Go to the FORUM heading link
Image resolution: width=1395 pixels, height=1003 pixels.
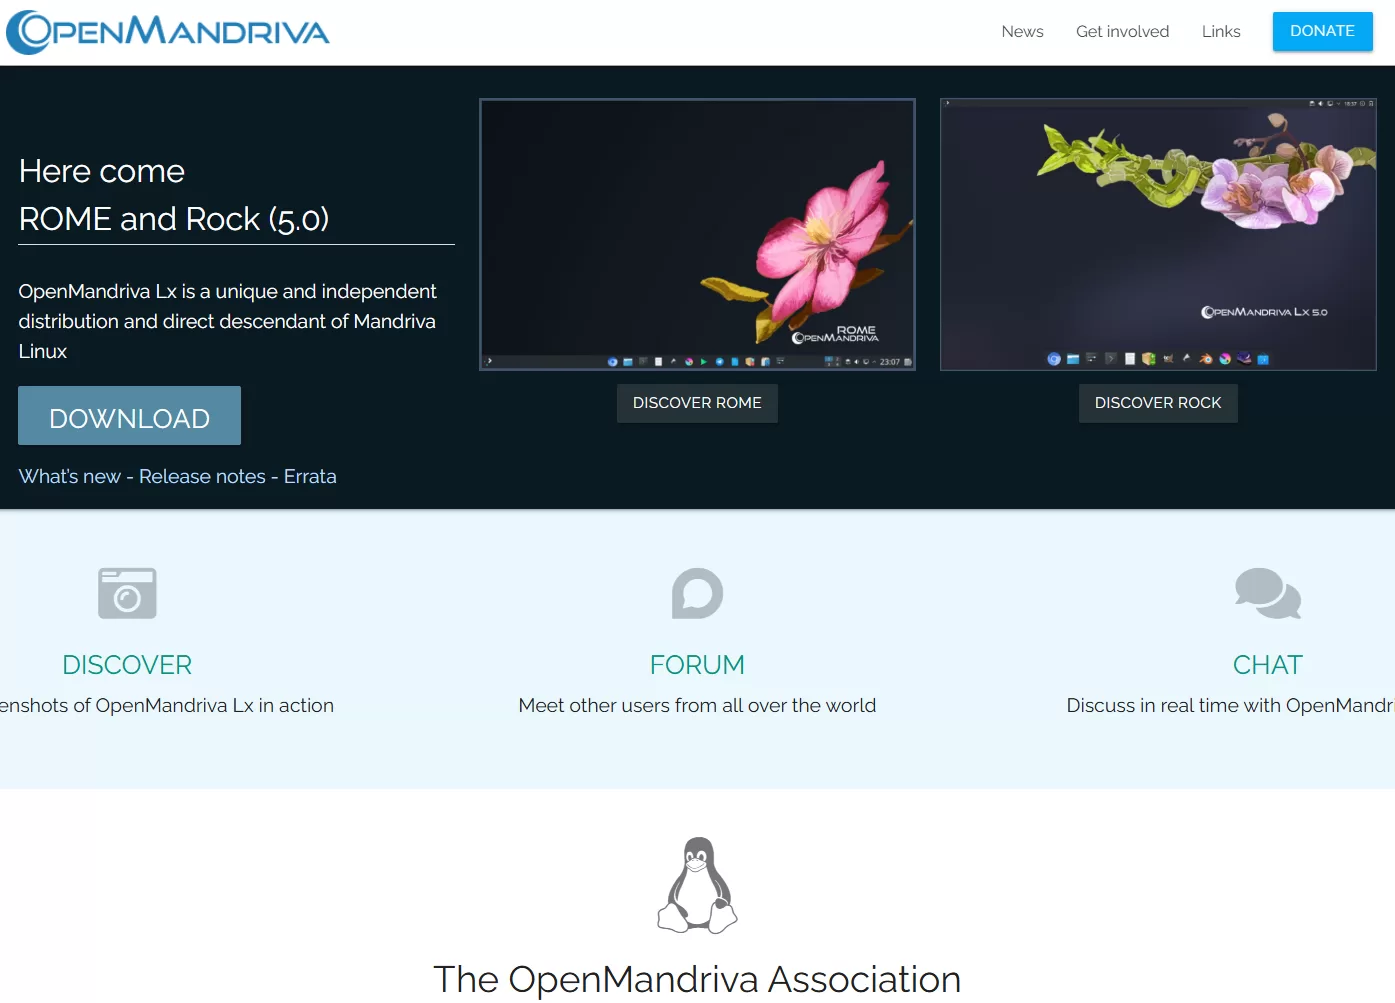click(x=697, y=665)
